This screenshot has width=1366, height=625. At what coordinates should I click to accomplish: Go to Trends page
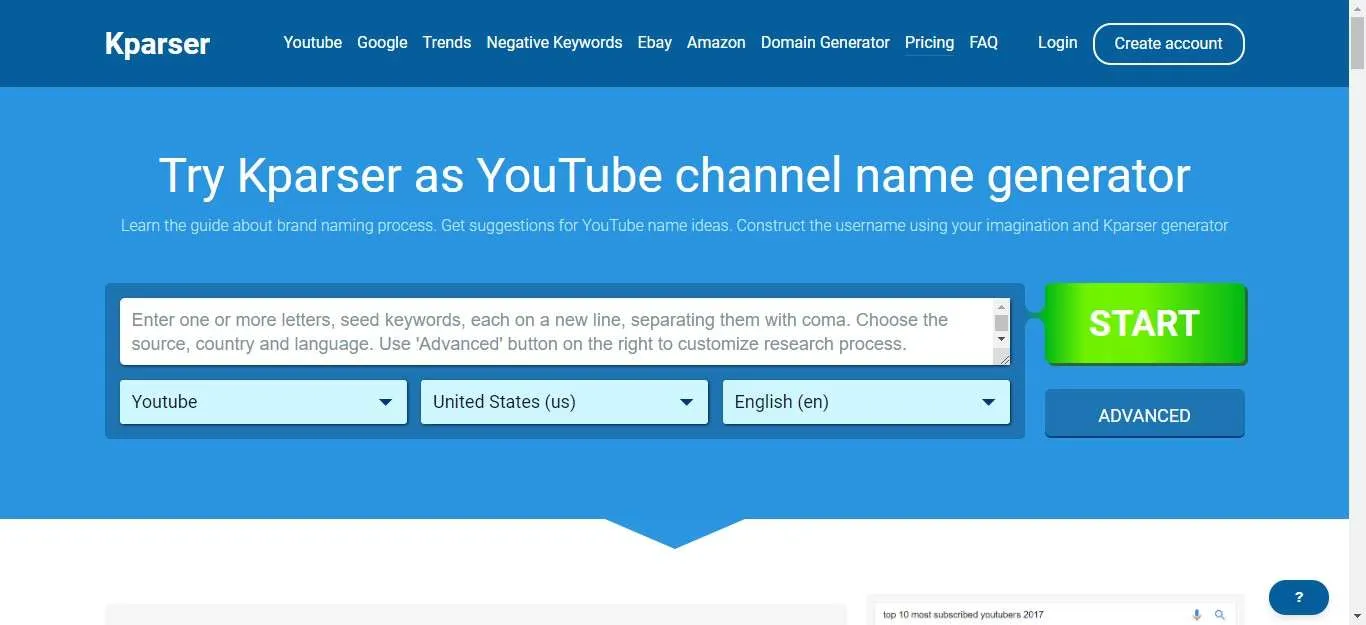click(x=446, y=42)
